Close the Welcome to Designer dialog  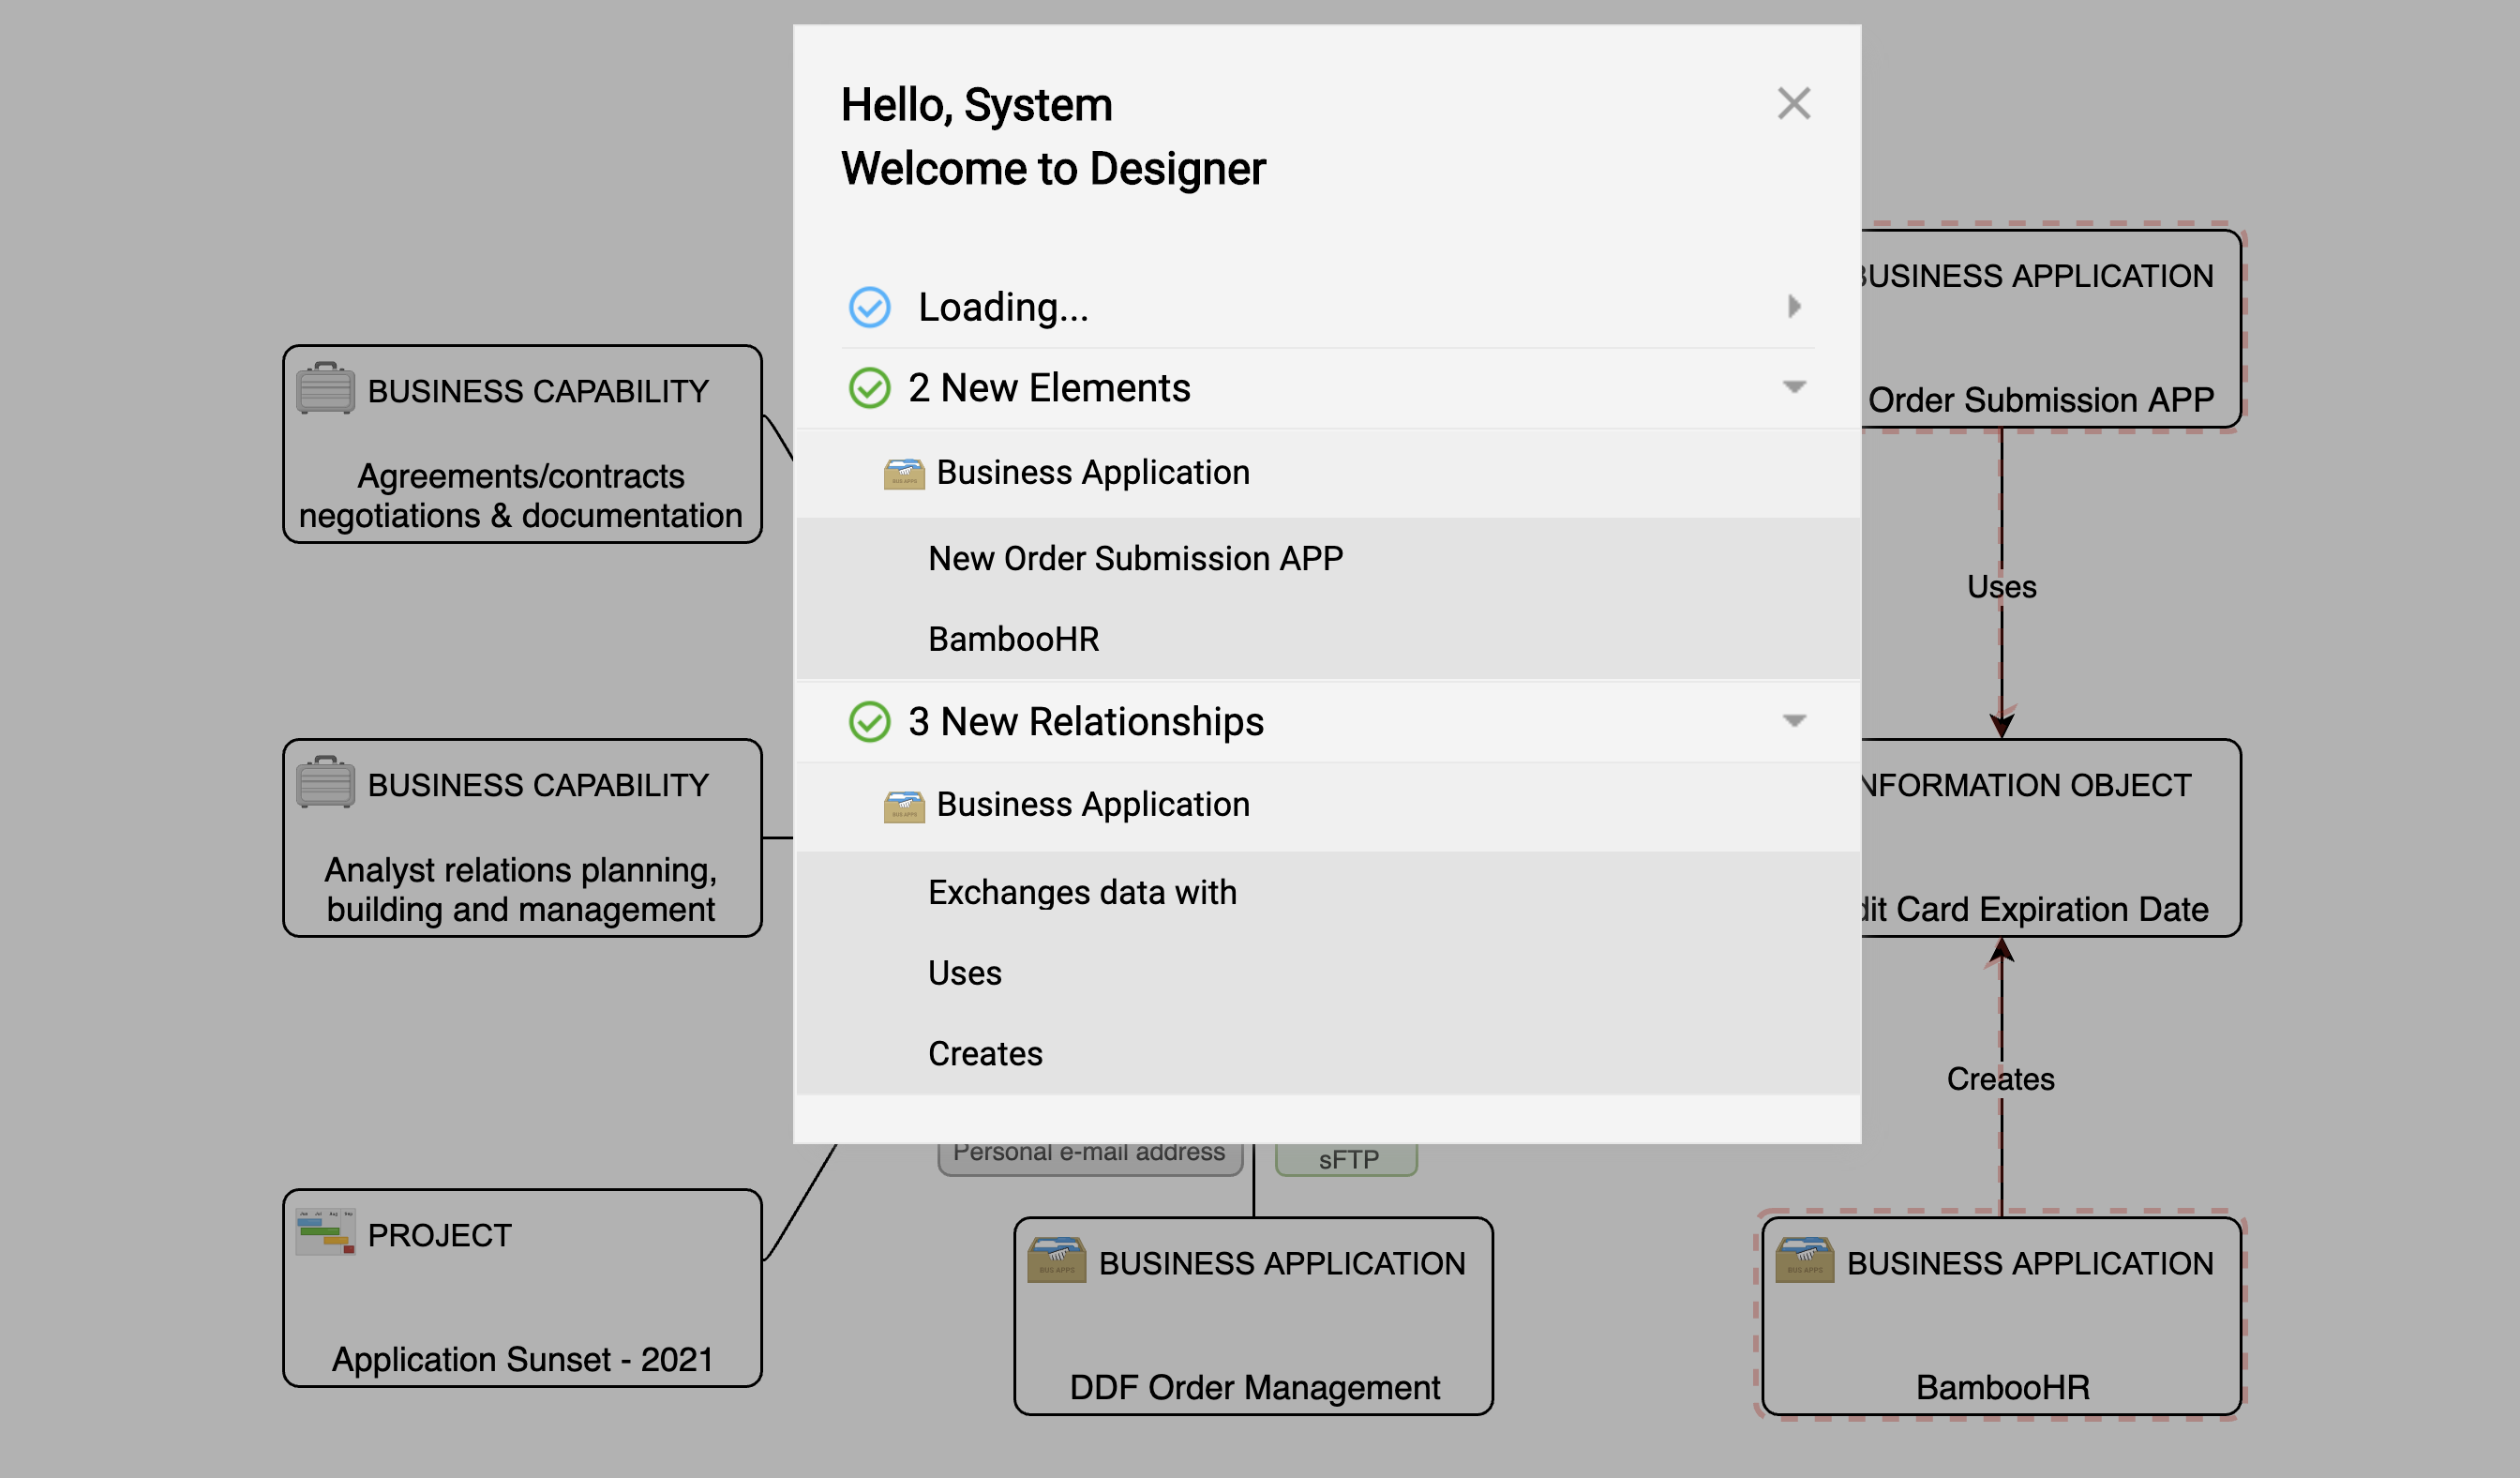1793,104
